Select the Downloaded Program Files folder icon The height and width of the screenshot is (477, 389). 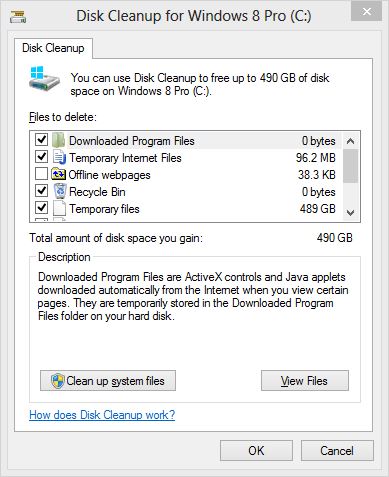point(58,140)
